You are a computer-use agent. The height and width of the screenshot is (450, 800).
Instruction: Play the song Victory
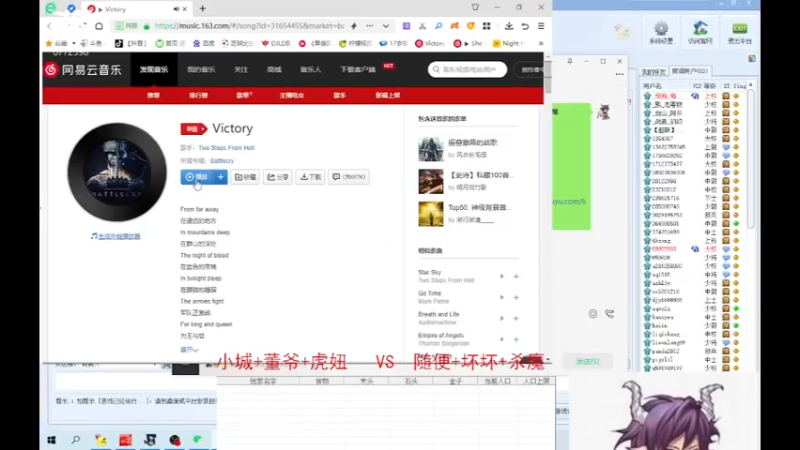pos(197,177)
